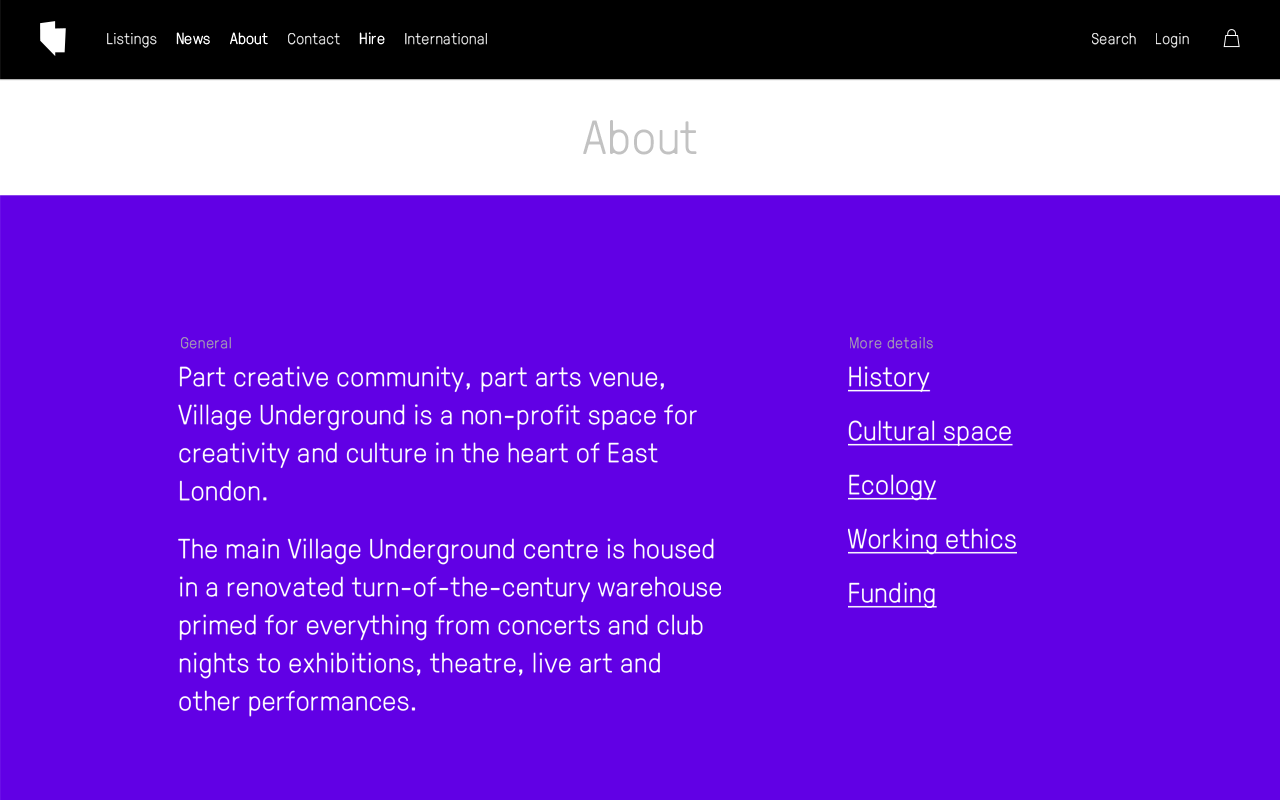Screen dimensions: 1280x800
Task: Go to the News page
Action: (193, 39)
